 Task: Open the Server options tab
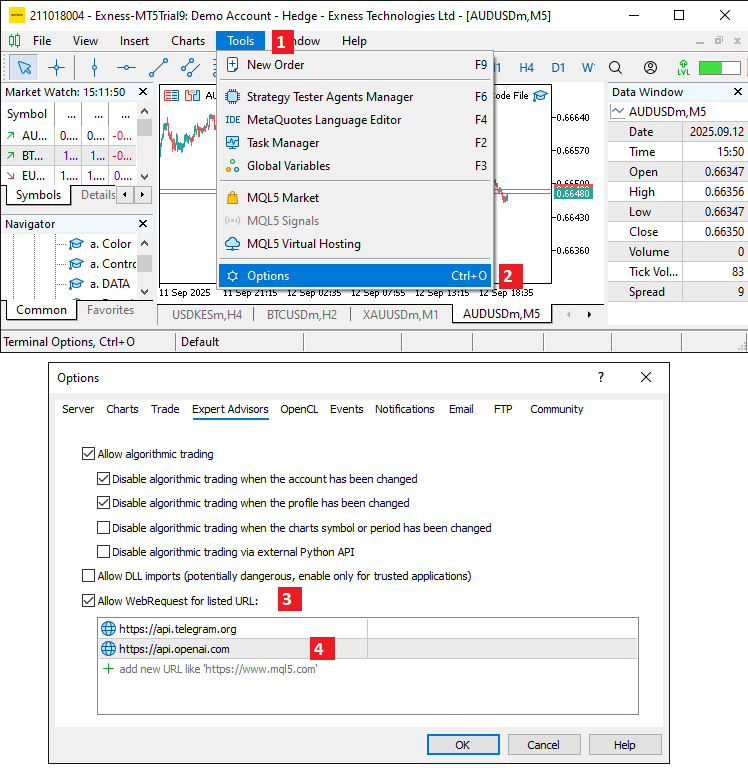[78, 409]
